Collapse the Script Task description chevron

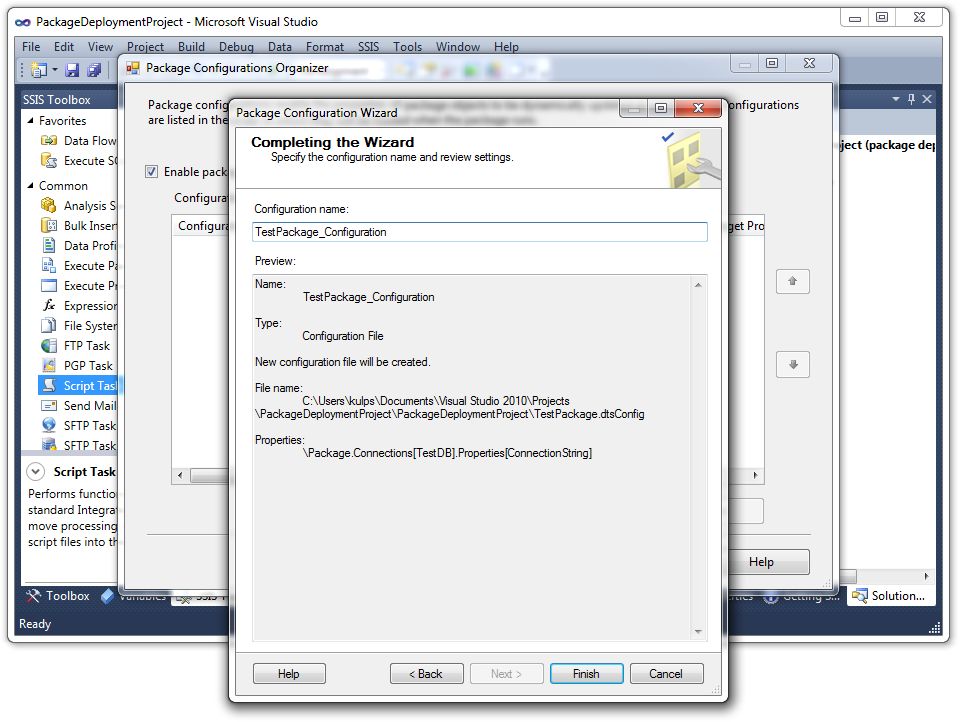pyautogui.click(x=36, y=472)
